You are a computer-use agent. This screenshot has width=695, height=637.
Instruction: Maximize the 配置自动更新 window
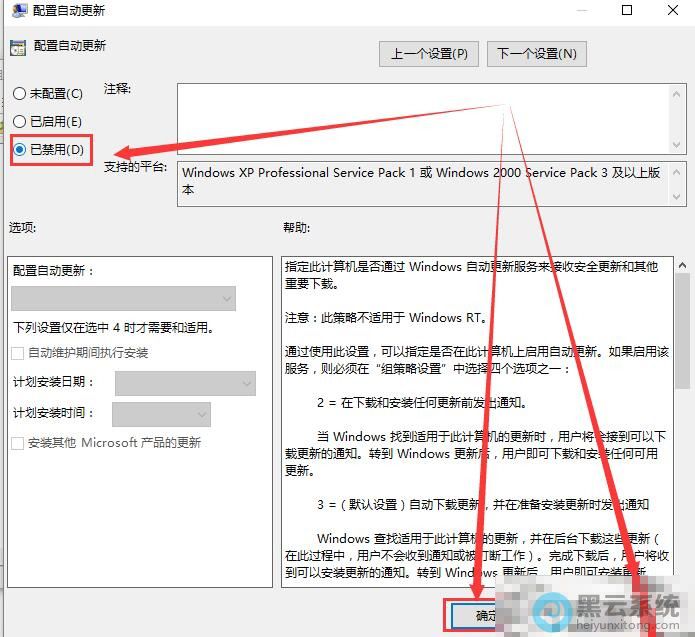627,11
